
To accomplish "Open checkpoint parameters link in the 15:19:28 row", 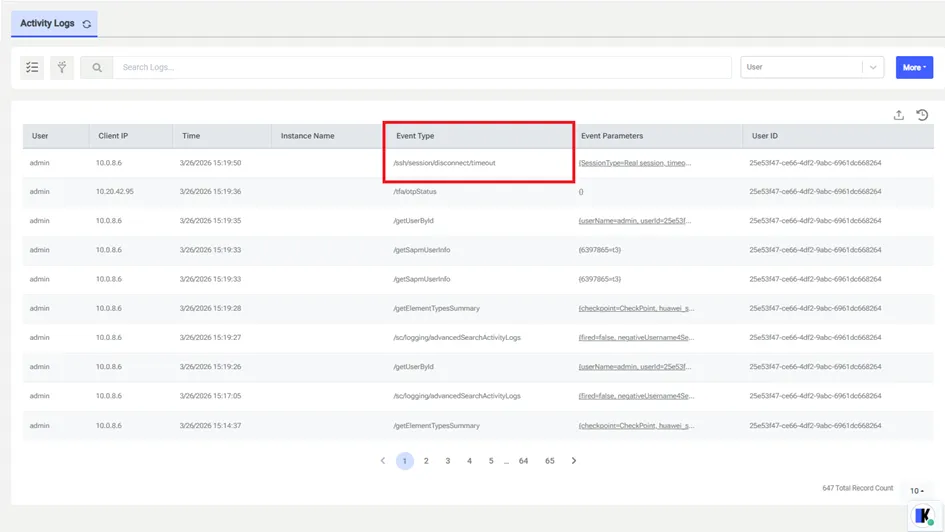I will [636, 308].
